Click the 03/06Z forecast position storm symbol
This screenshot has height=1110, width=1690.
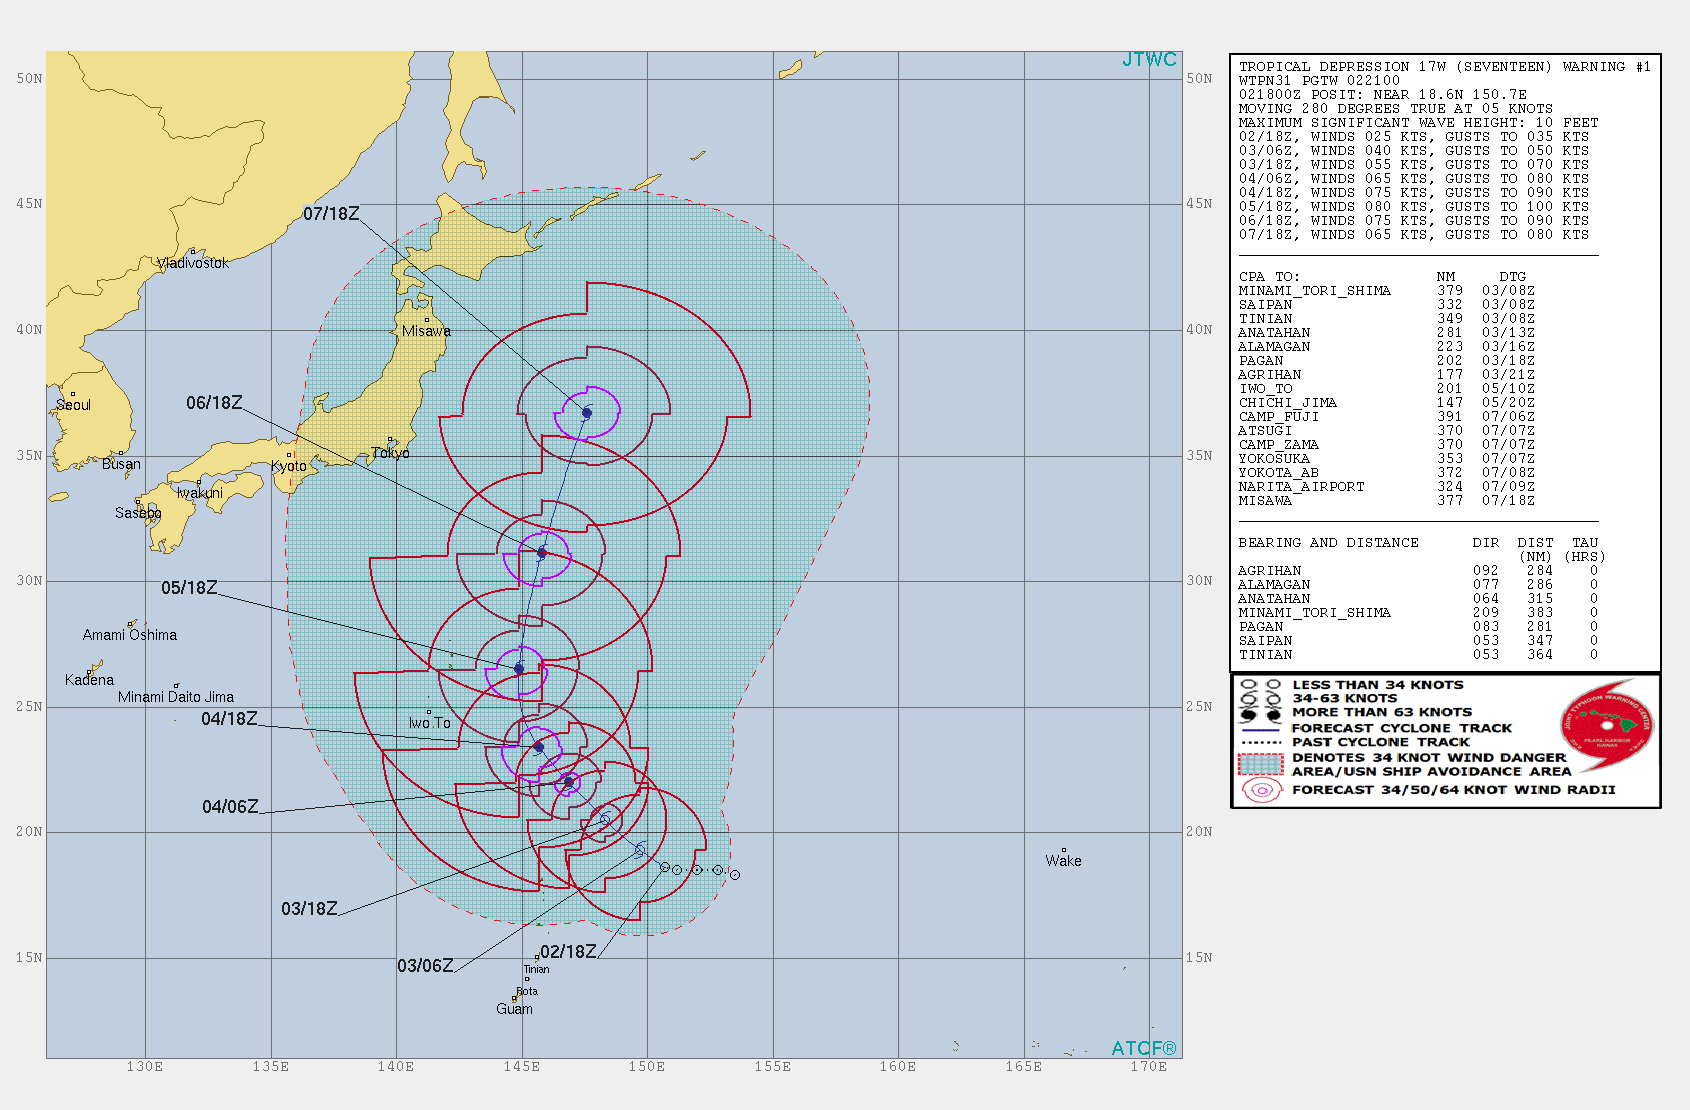(x=641, y=850)
